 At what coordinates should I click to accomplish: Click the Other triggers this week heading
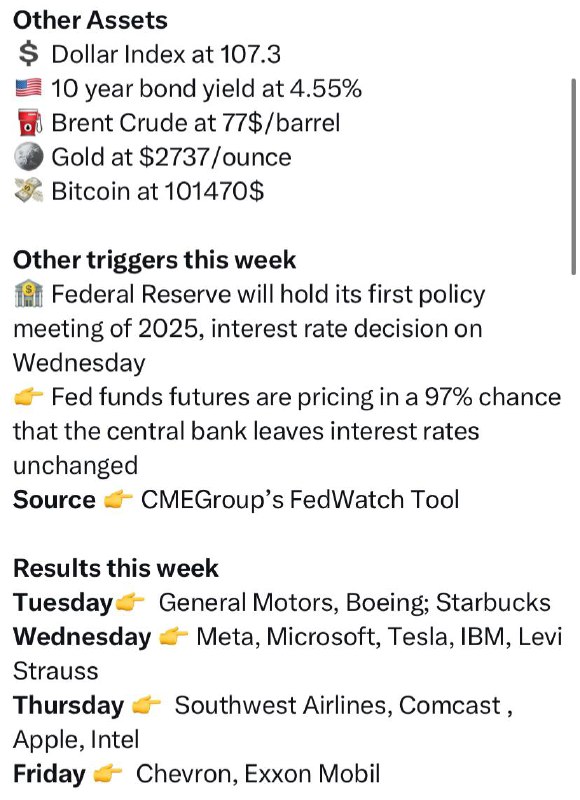pos(154,260)
